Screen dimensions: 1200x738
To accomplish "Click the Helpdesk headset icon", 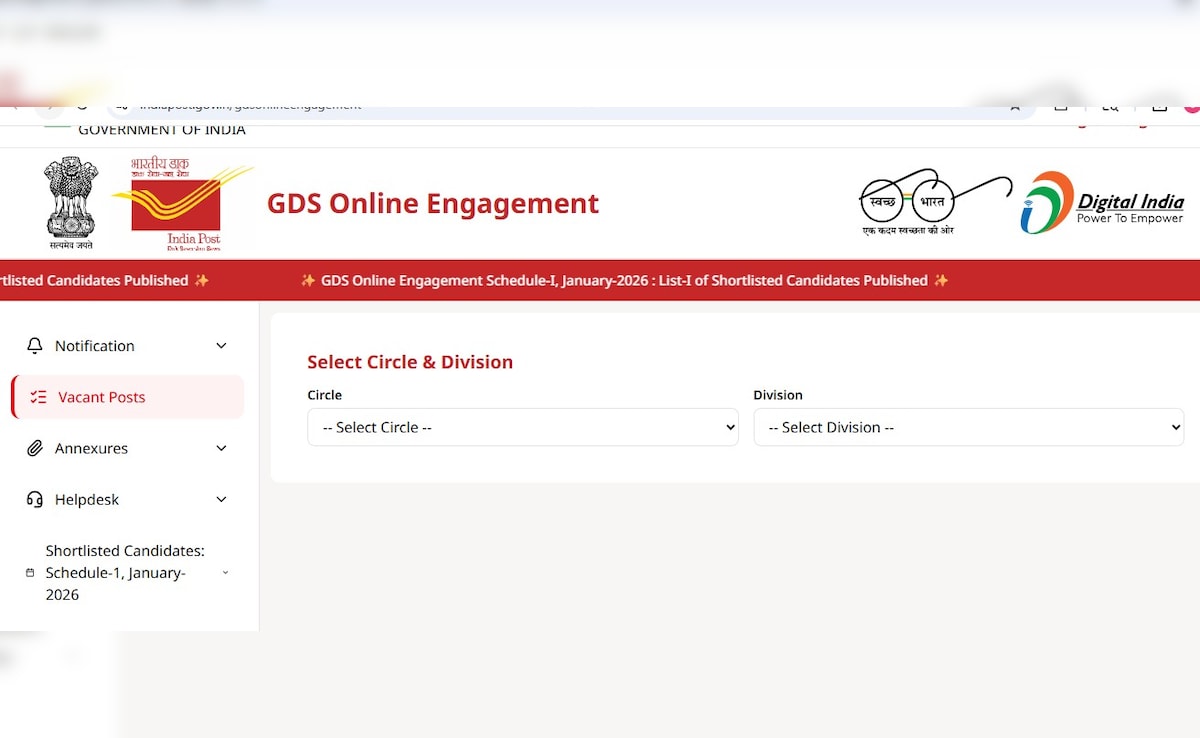I will pos(34,499).
